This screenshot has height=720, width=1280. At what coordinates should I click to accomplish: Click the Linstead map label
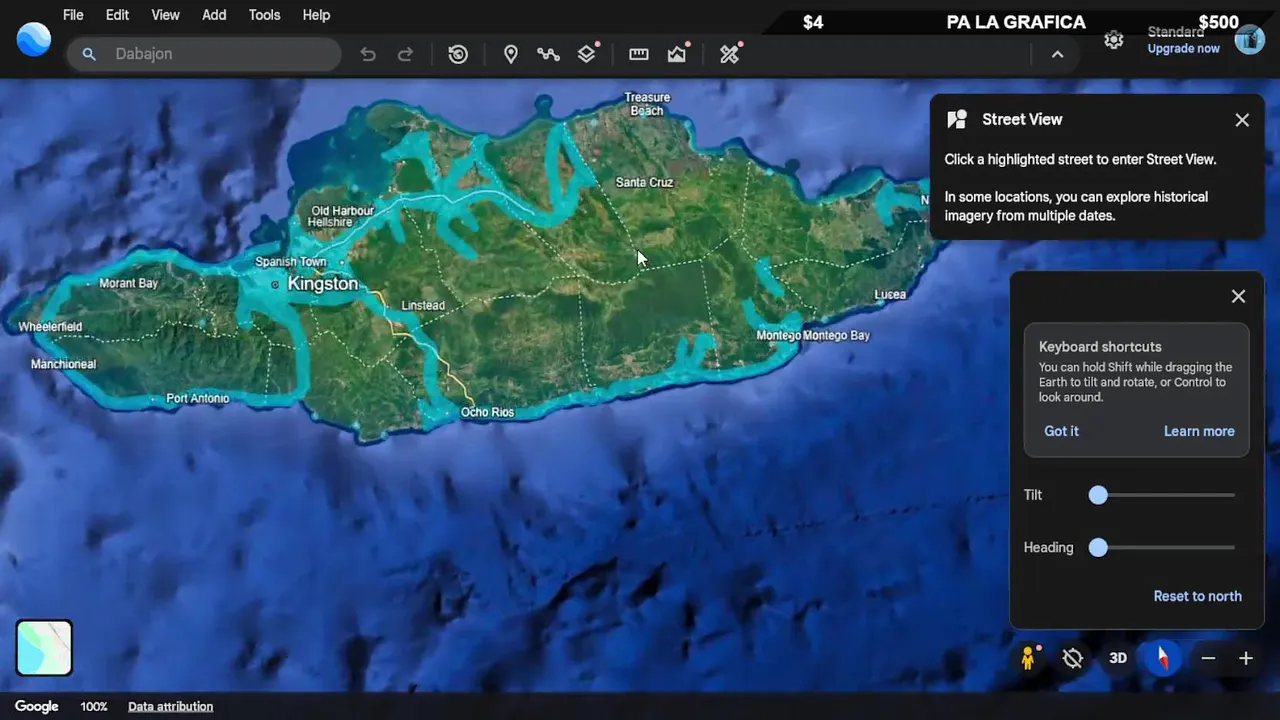click(423, 305)
